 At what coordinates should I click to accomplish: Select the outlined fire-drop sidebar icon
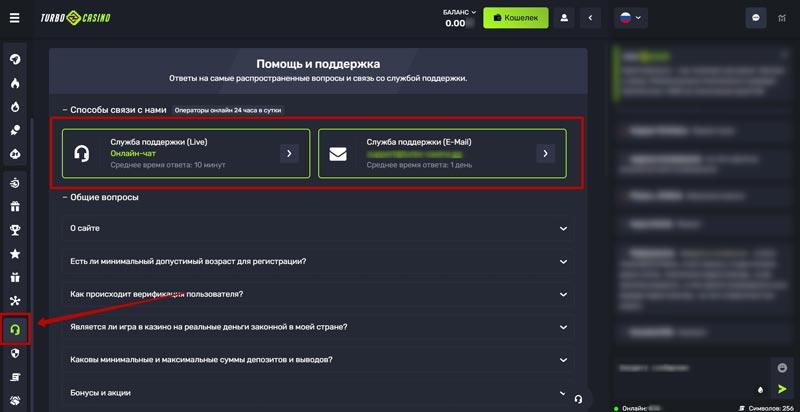[x=15, y=107]
